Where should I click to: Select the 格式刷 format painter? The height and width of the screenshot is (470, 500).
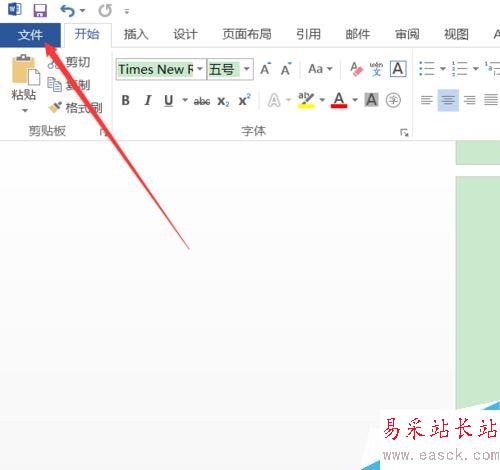click(75, 108)
